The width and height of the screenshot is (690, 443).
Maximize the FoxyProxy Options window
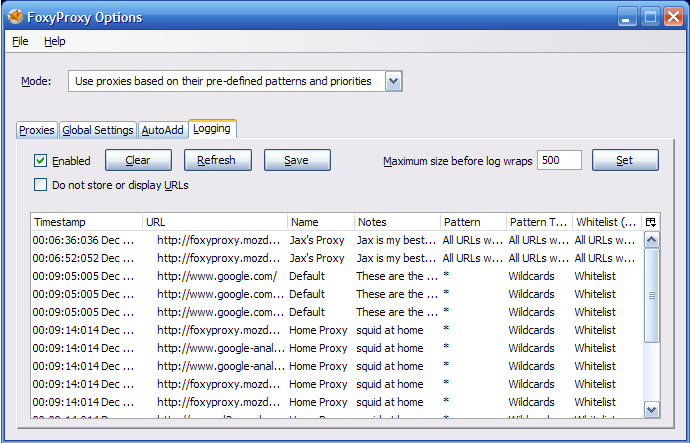[x=650, y=17]
